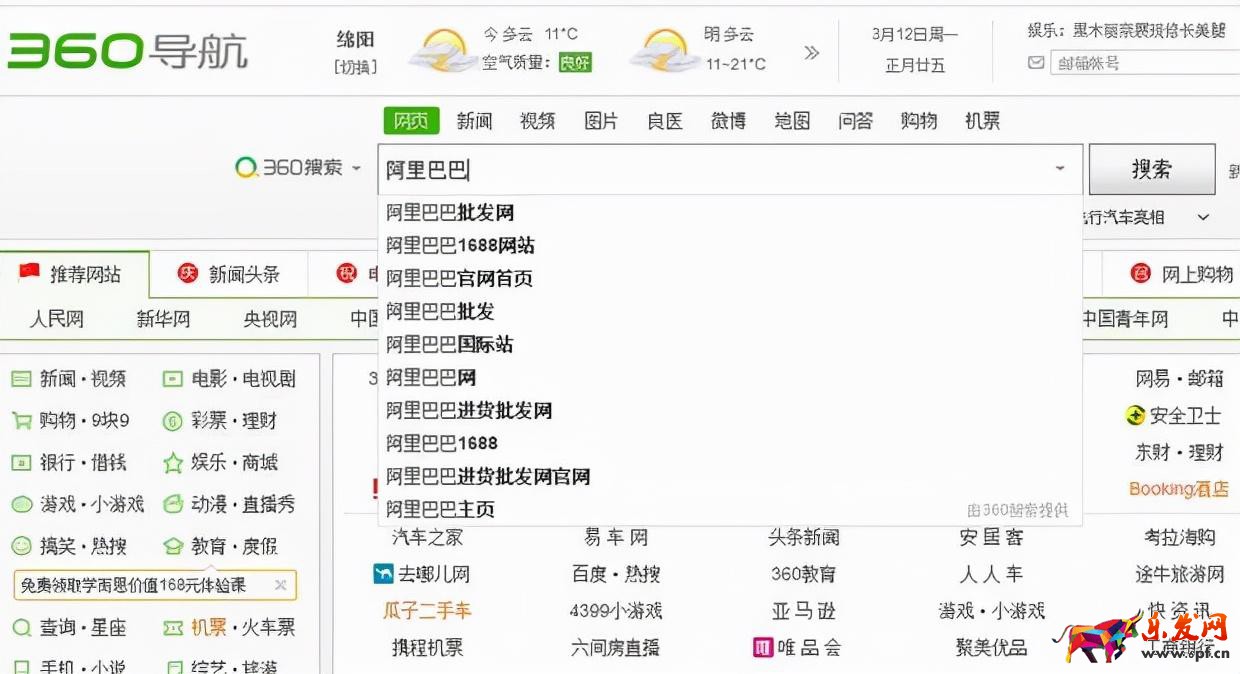The image size is (1240, 674).
Task: Open the 考拉海购 link
Action: click(x=1180, y=537)
